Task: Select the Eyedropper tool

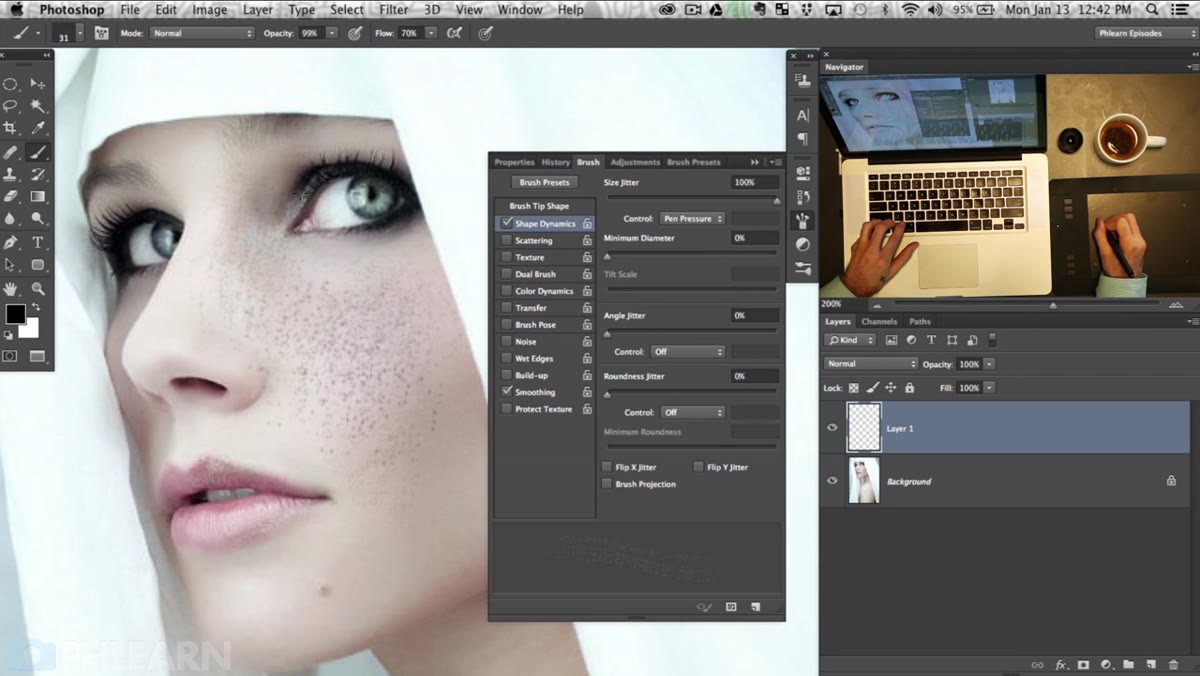Action: pyautogui.click(x=37, y=128)
